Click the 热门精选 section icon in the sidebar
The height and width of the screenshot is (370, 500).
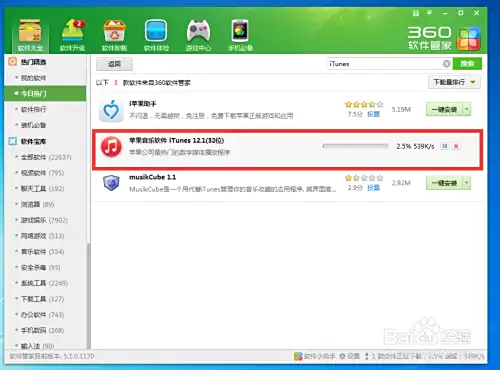[12, 62]
